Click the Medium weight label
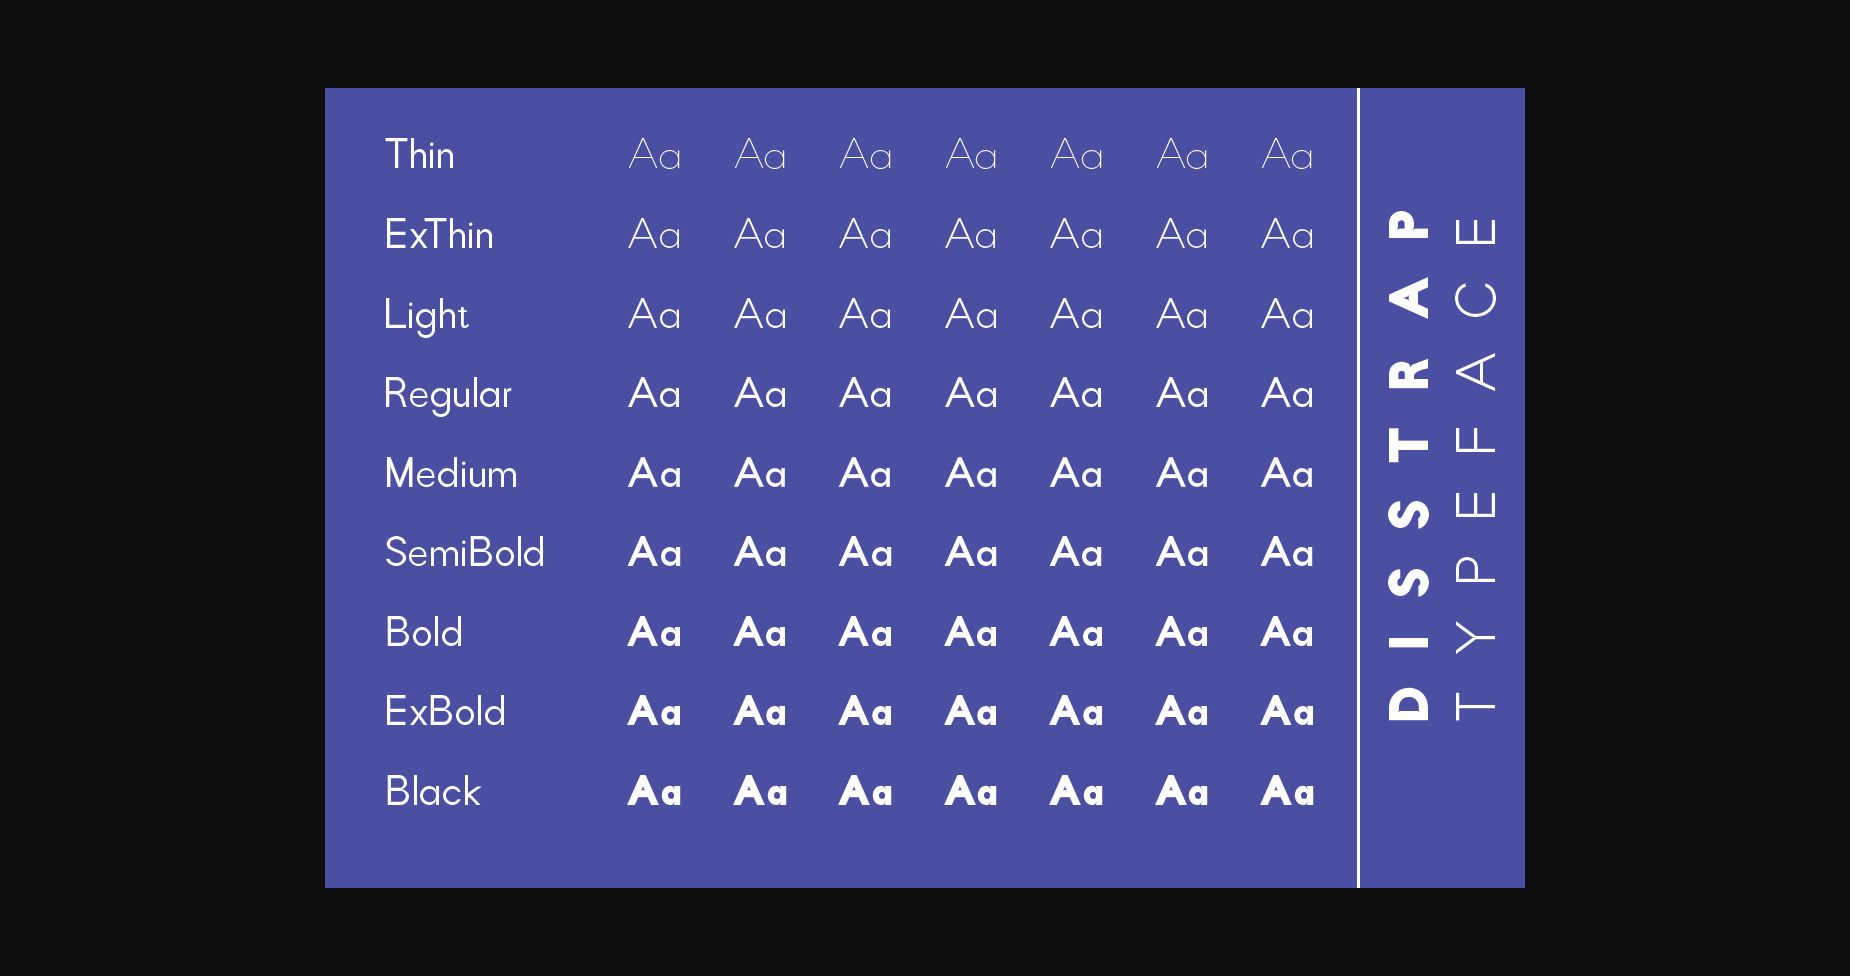This screenshot has width=1850, height=976. coord(451,473)
